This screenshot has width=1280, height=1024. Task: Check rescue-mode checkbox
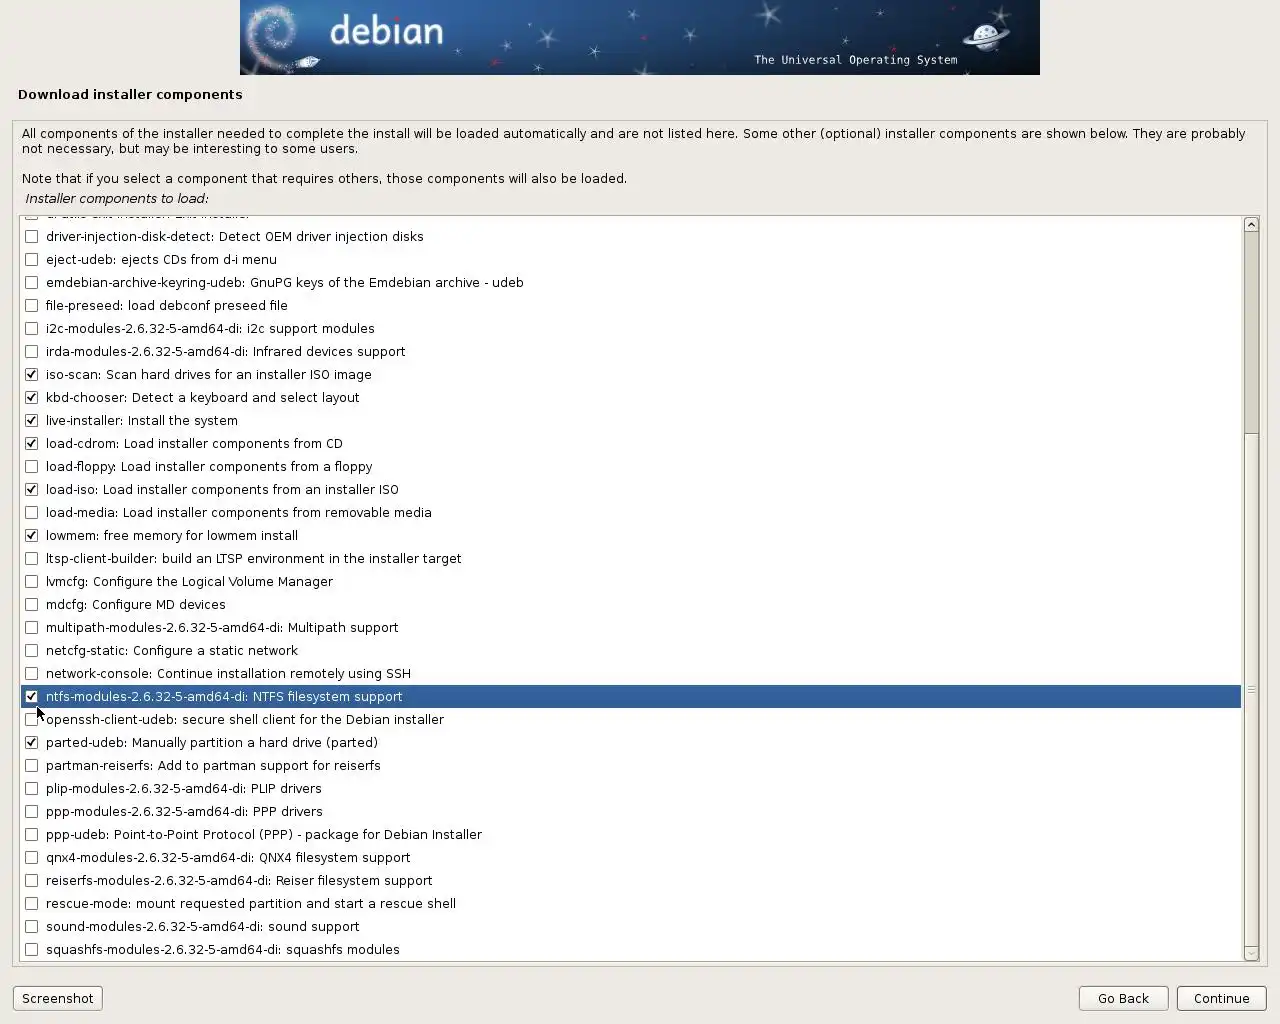(32, 904)
